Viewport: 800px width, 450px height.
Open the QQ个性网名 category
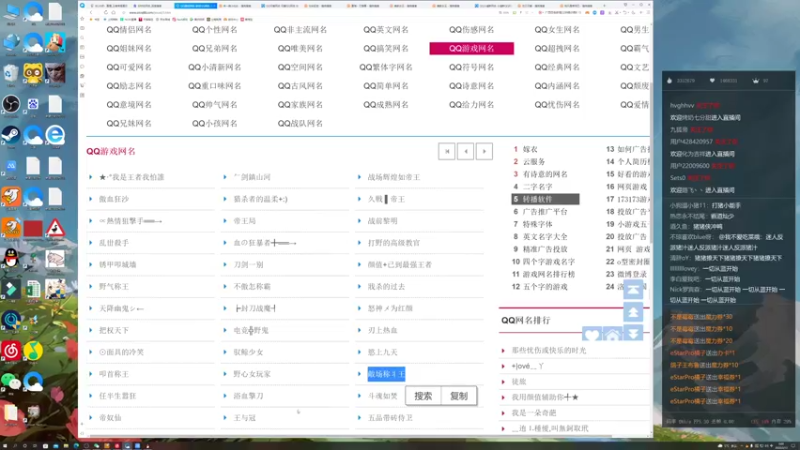(x=215, y=30)
